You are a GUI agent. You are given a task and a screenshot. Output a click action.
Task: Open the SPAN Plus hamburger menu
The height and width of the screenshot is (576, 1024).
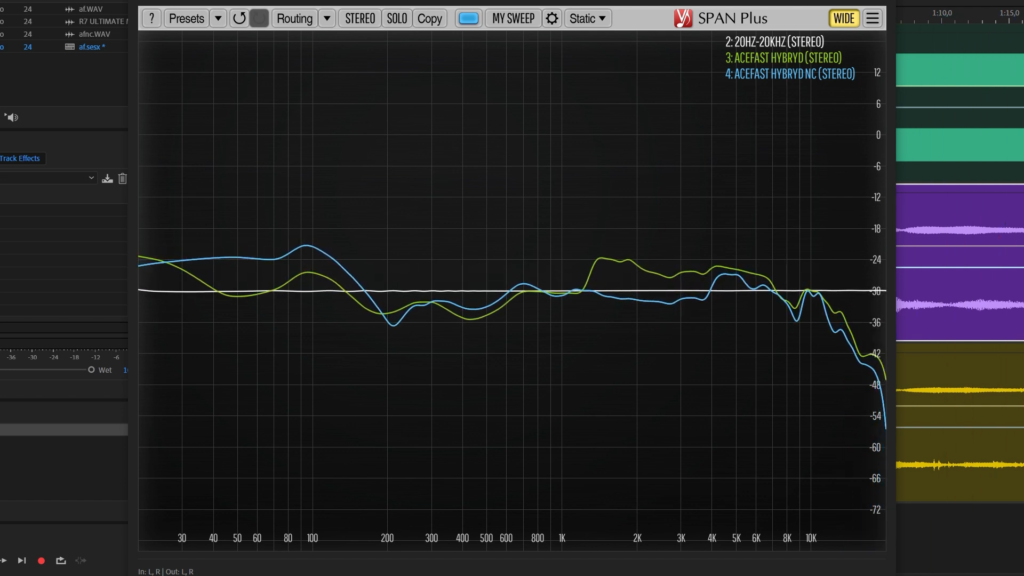click(872, 18)
